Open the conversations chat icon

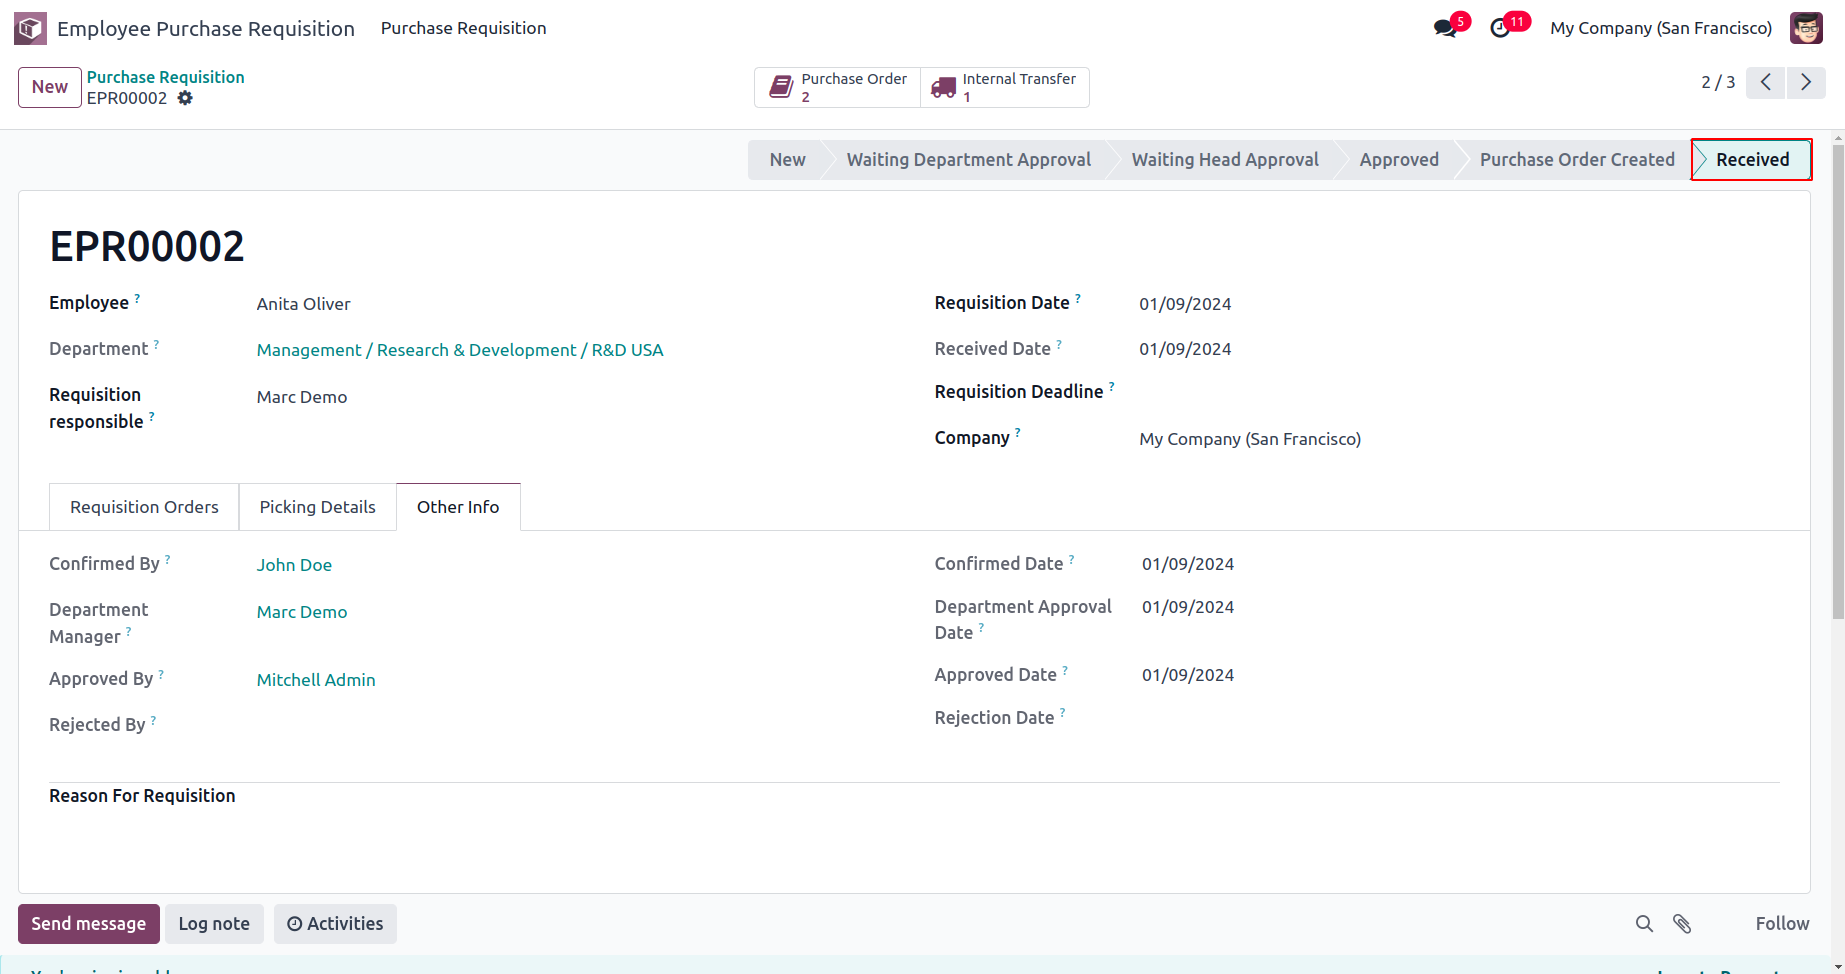coord(1445,28)
